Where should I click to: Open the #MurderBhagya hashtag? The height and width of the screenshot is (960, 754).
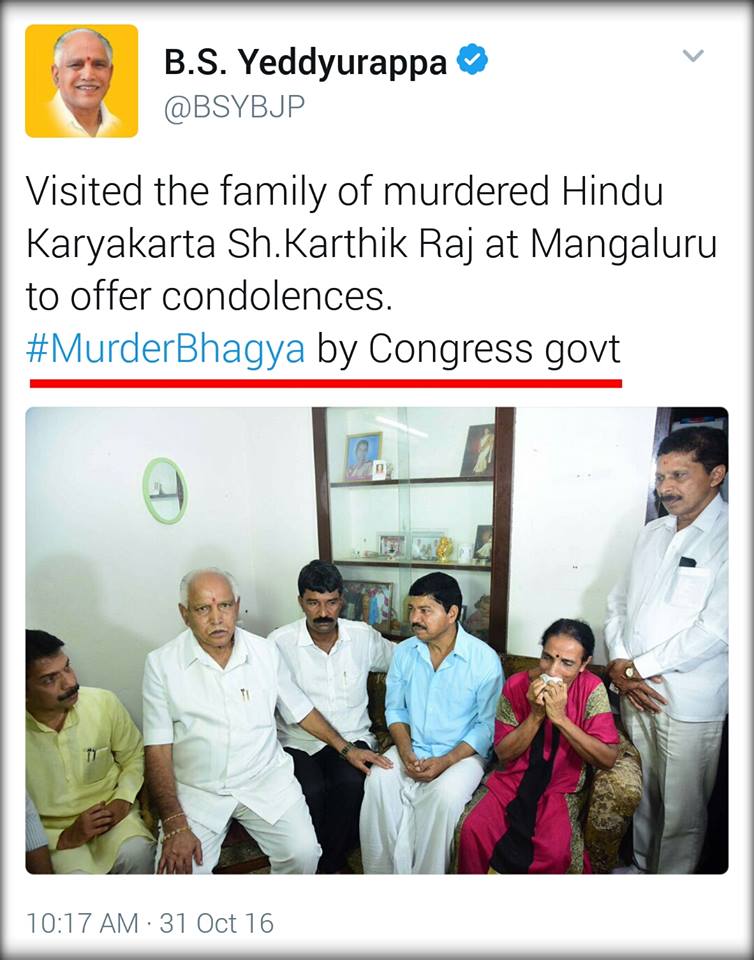pos(165,350)
